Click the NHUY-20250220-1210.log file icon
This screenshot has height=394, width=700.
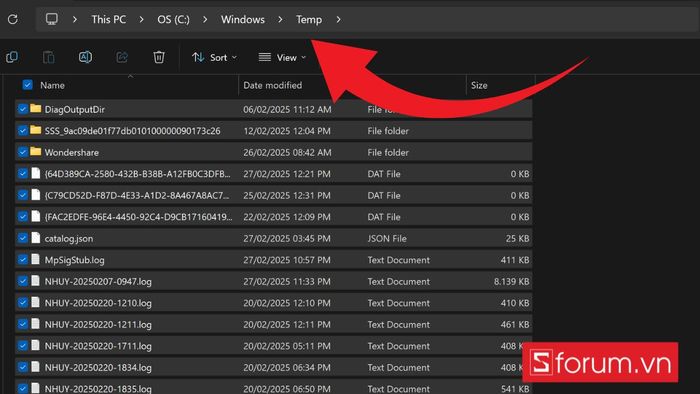pos(36,302)
